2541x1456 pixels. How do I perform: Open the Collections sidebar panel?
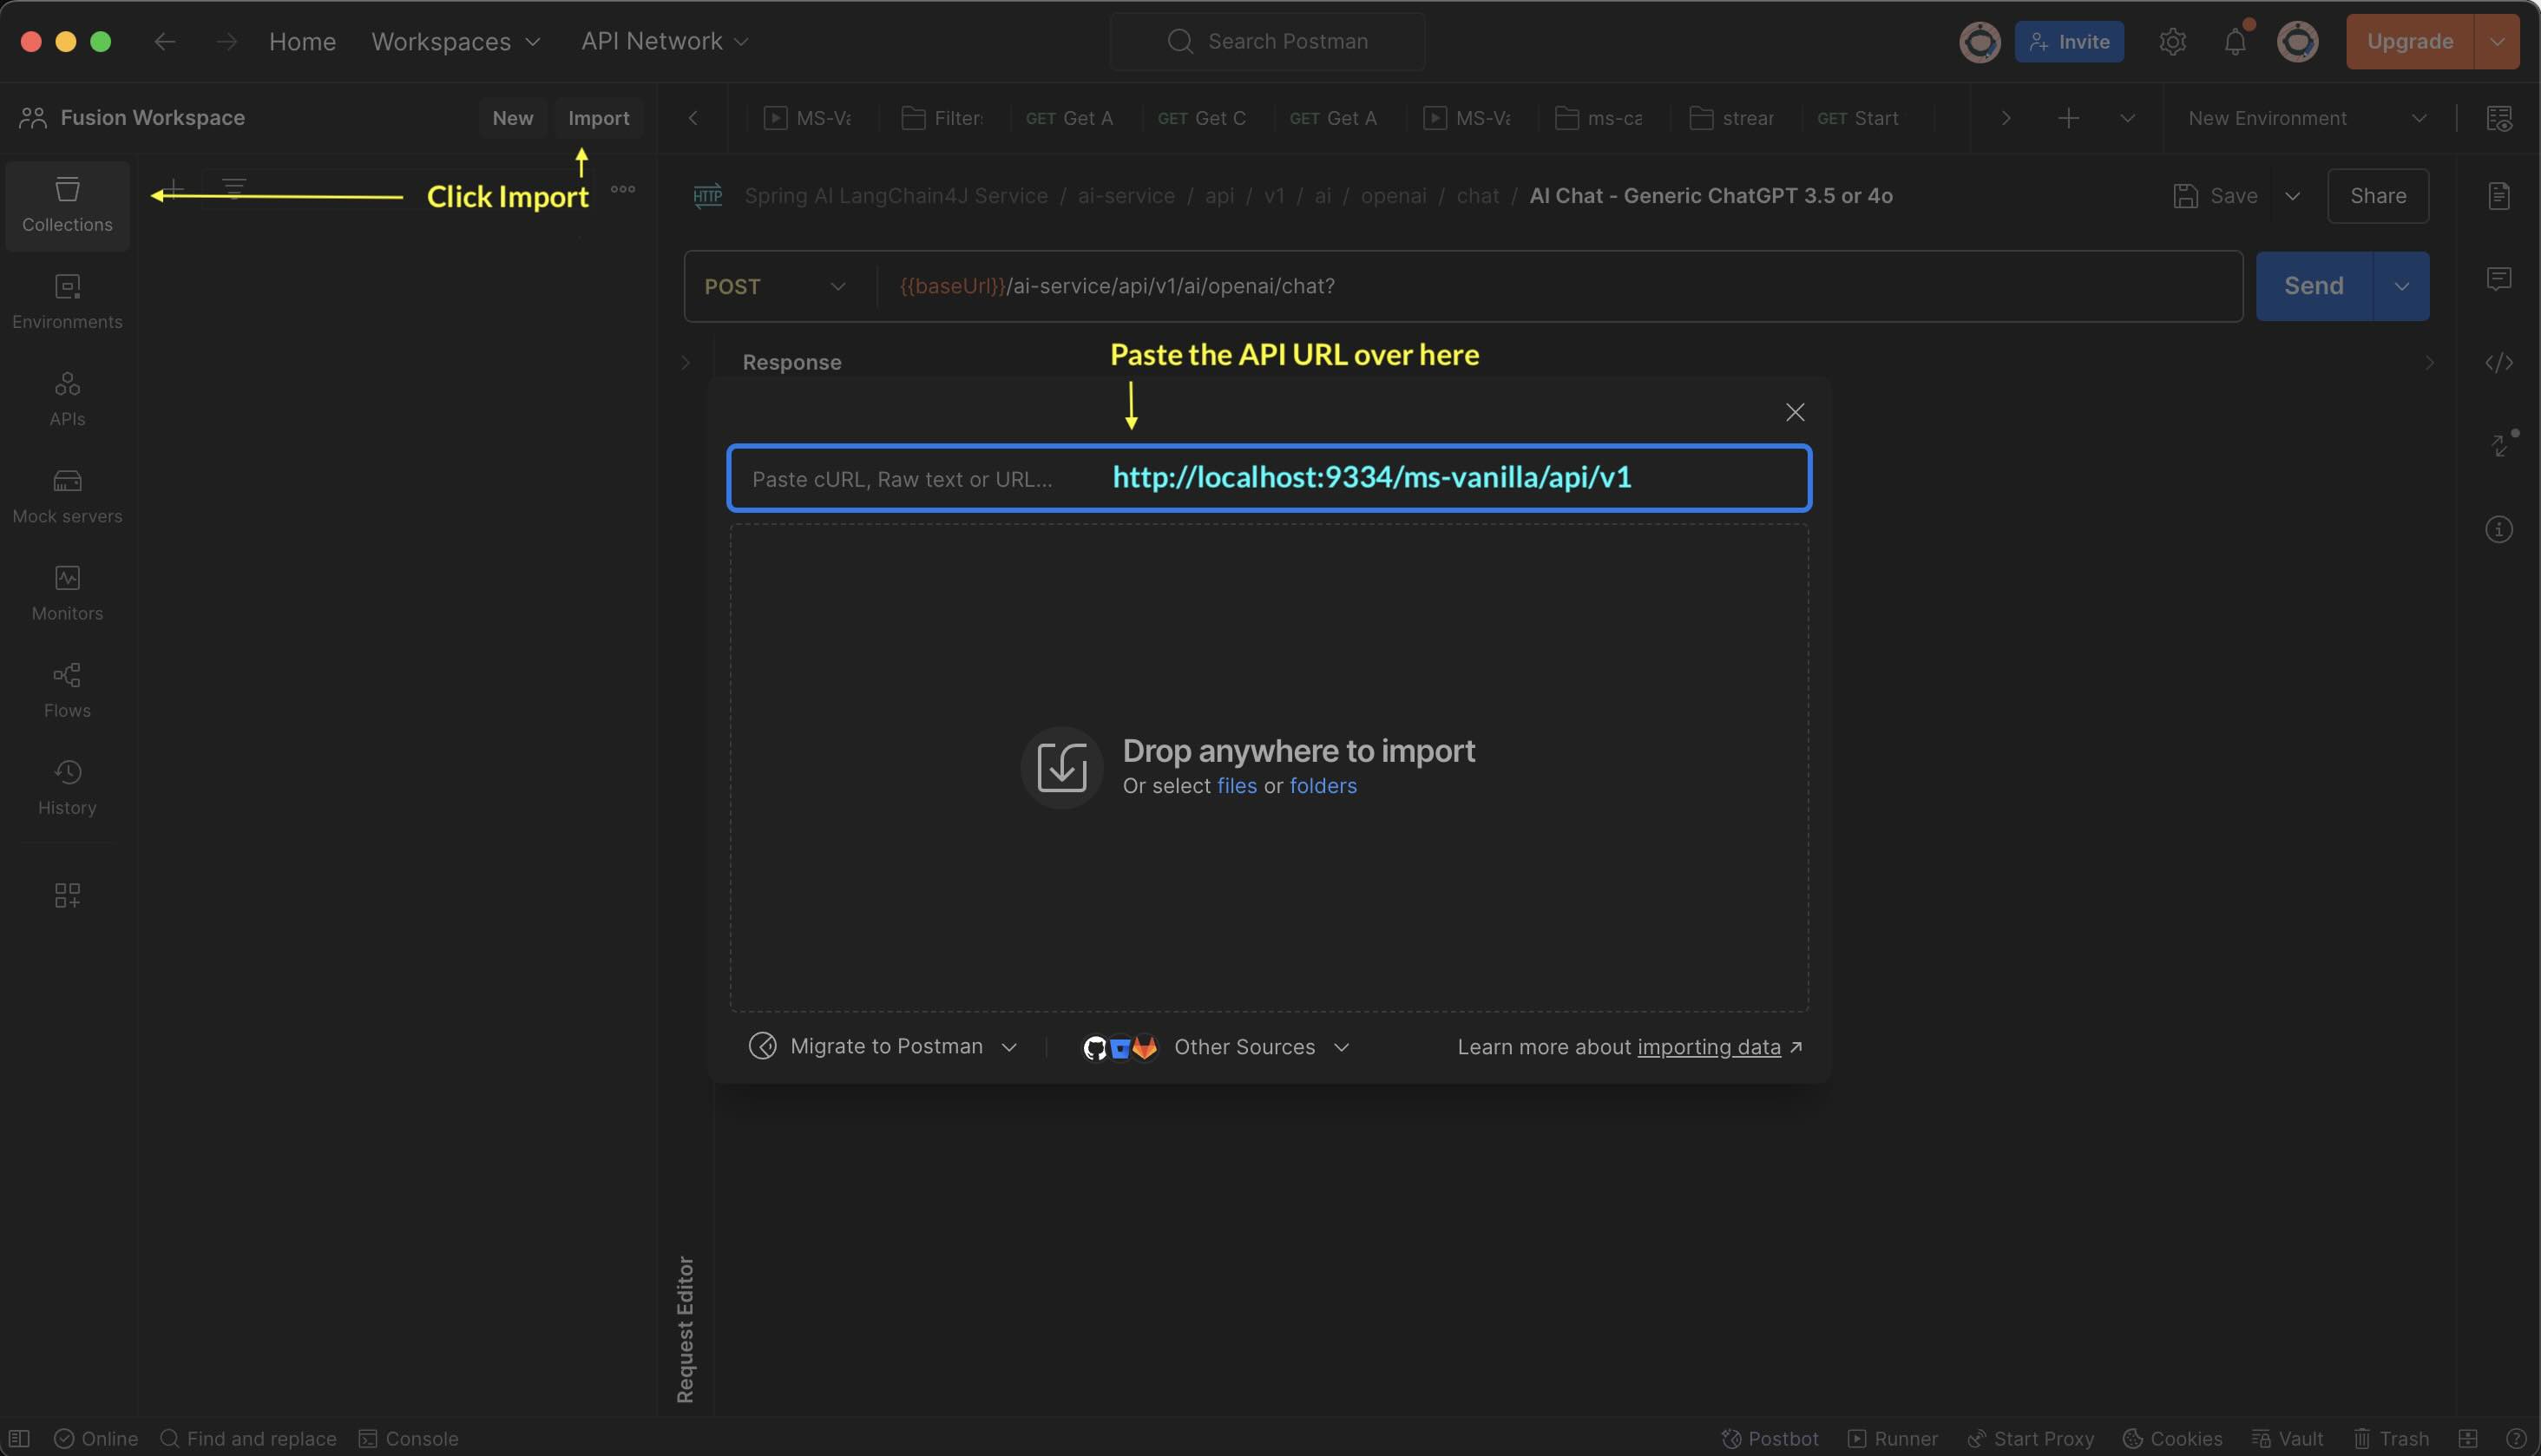coord(67,204)
